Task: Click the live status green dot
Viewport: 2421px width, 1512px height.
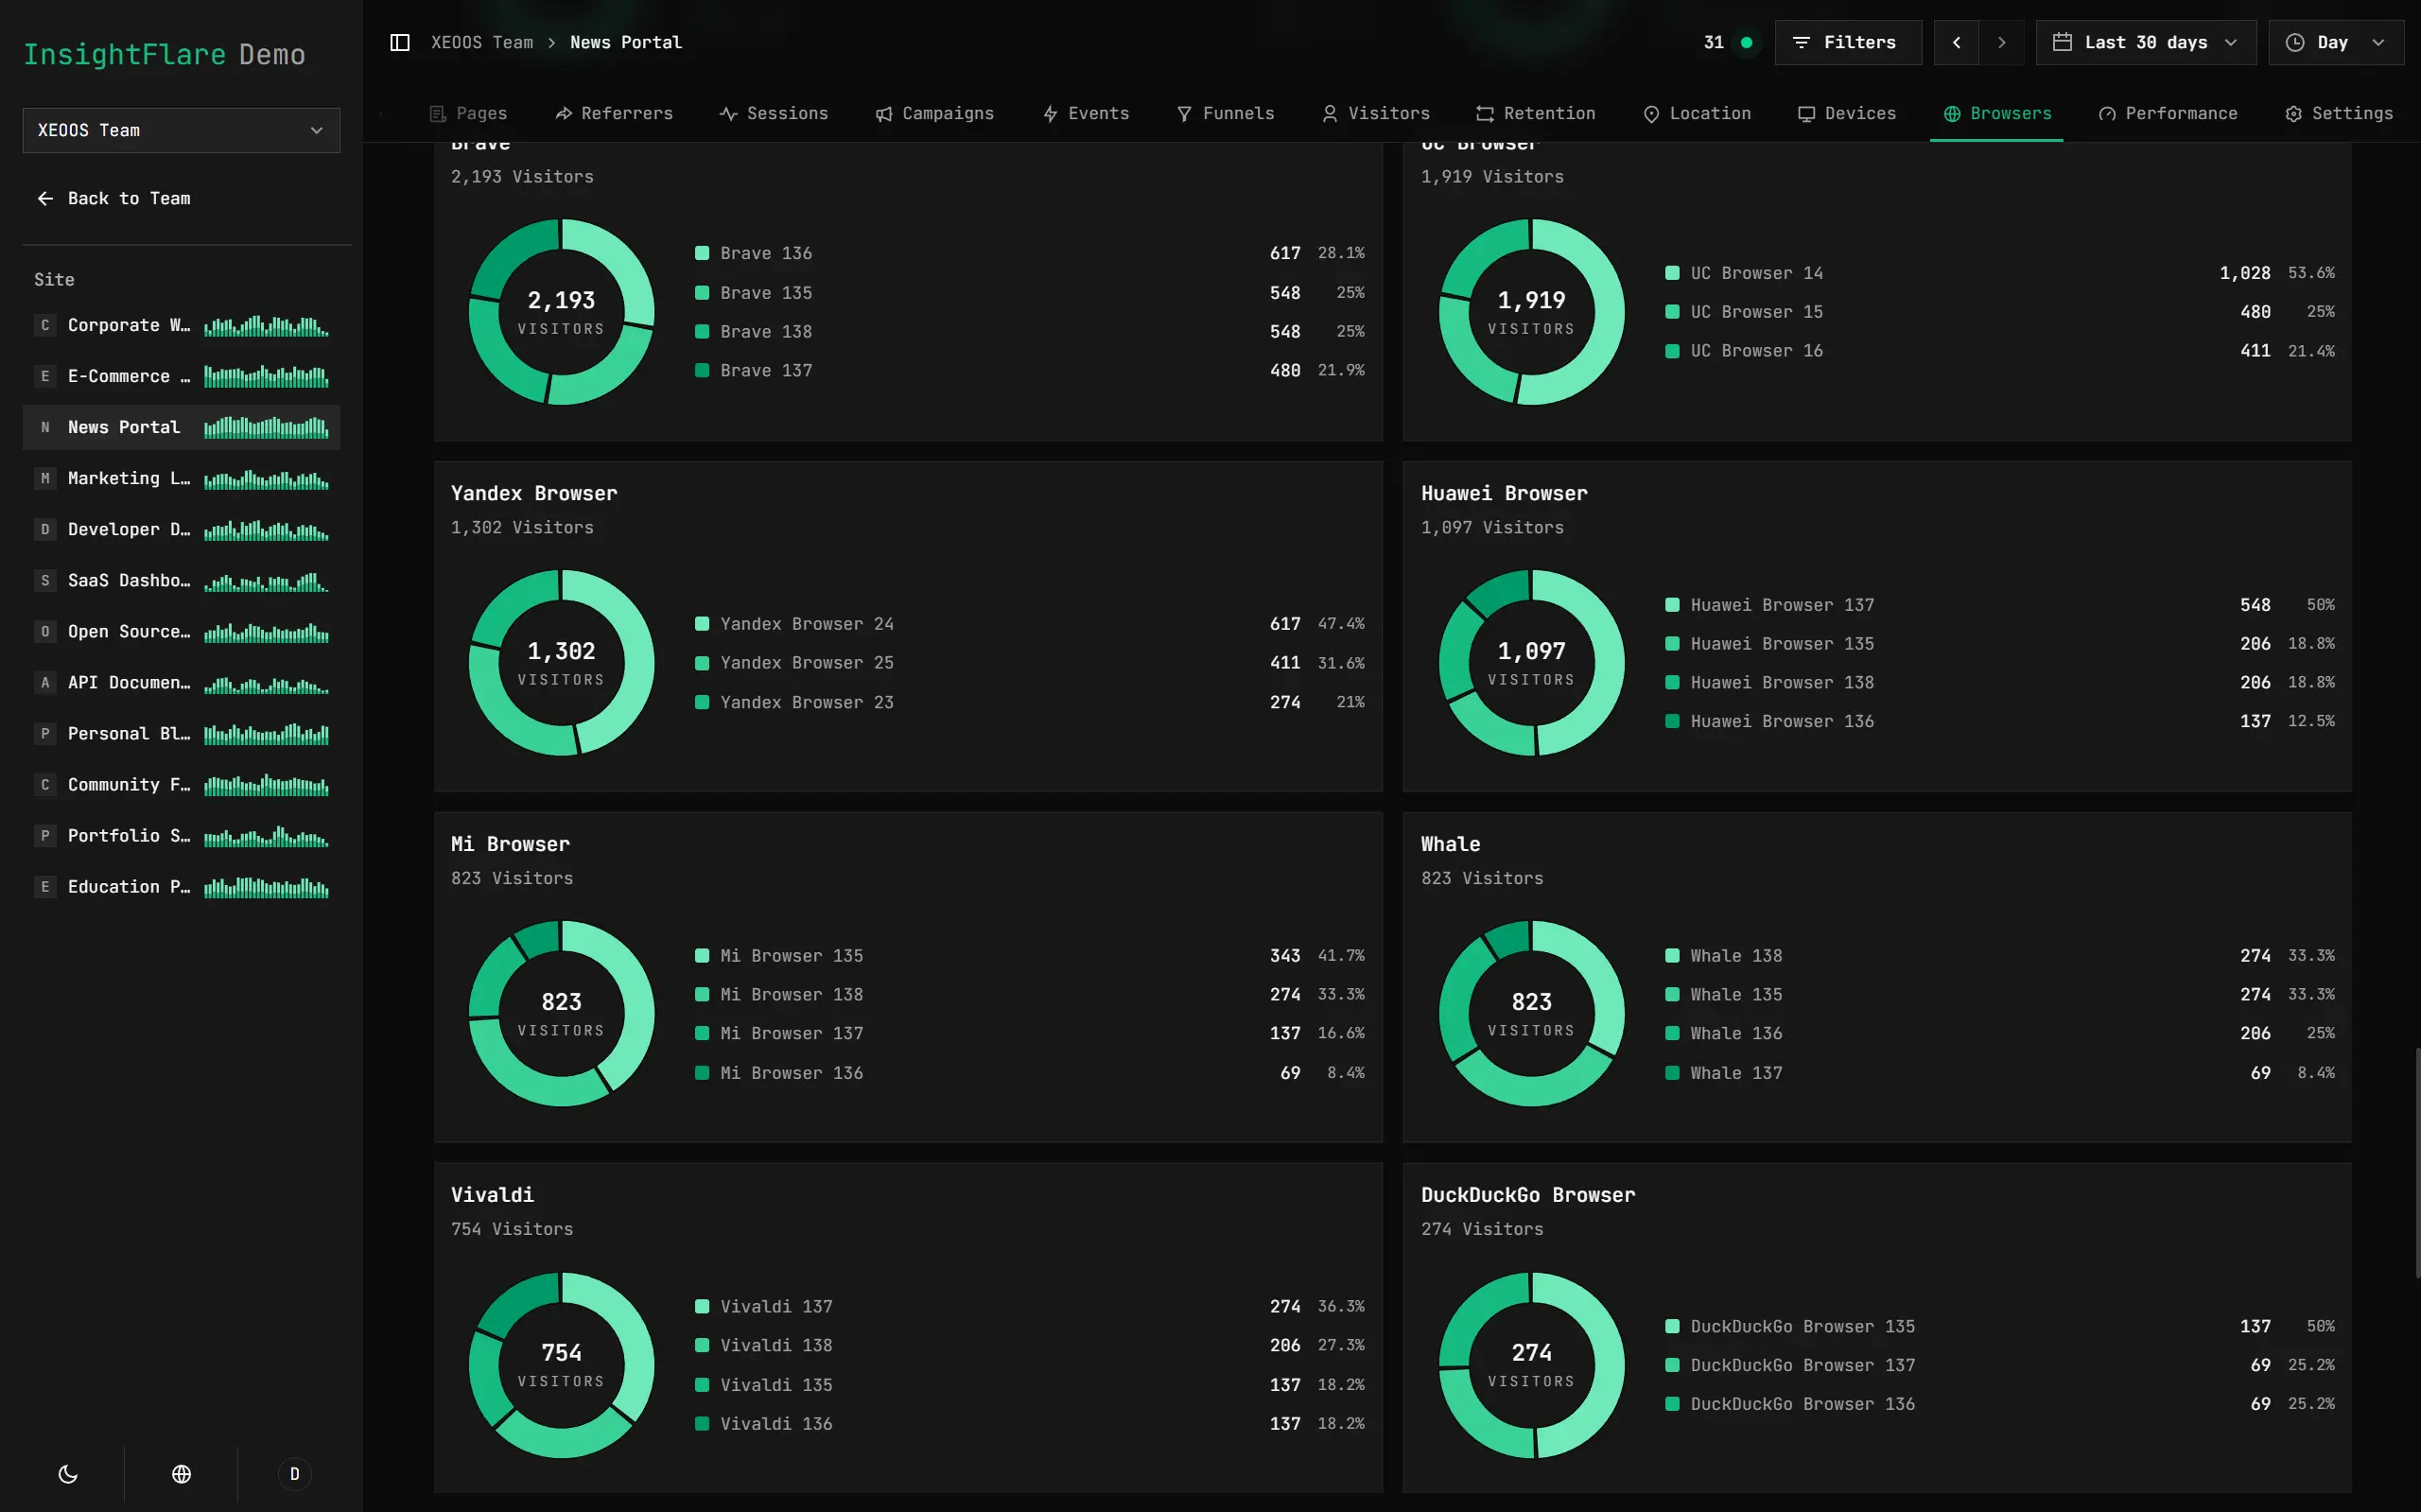Action: [x=1746, y=42]
